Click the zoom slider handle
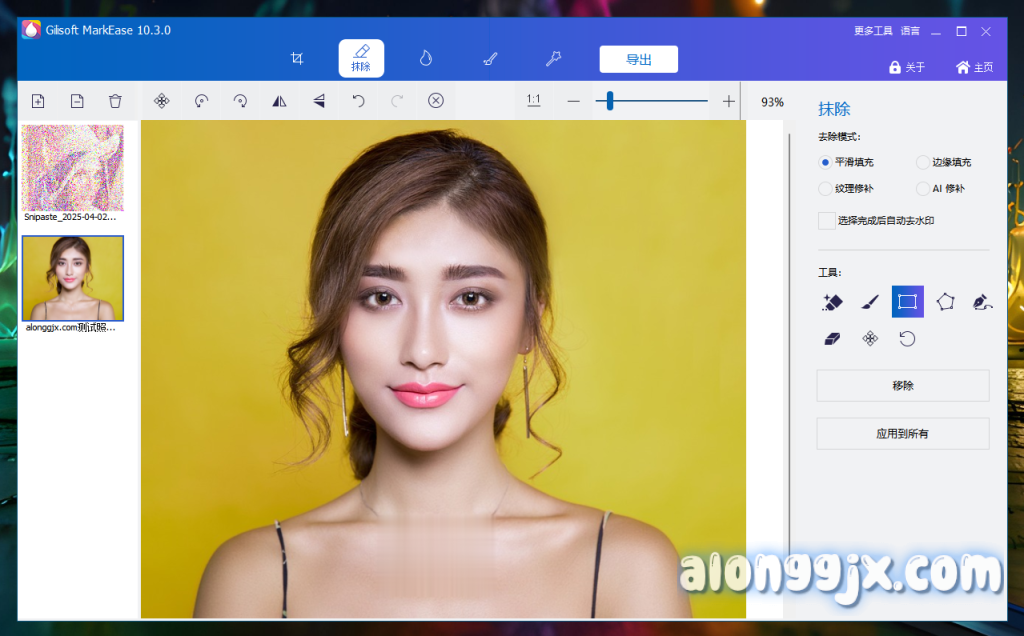 (x=609, y=101)
